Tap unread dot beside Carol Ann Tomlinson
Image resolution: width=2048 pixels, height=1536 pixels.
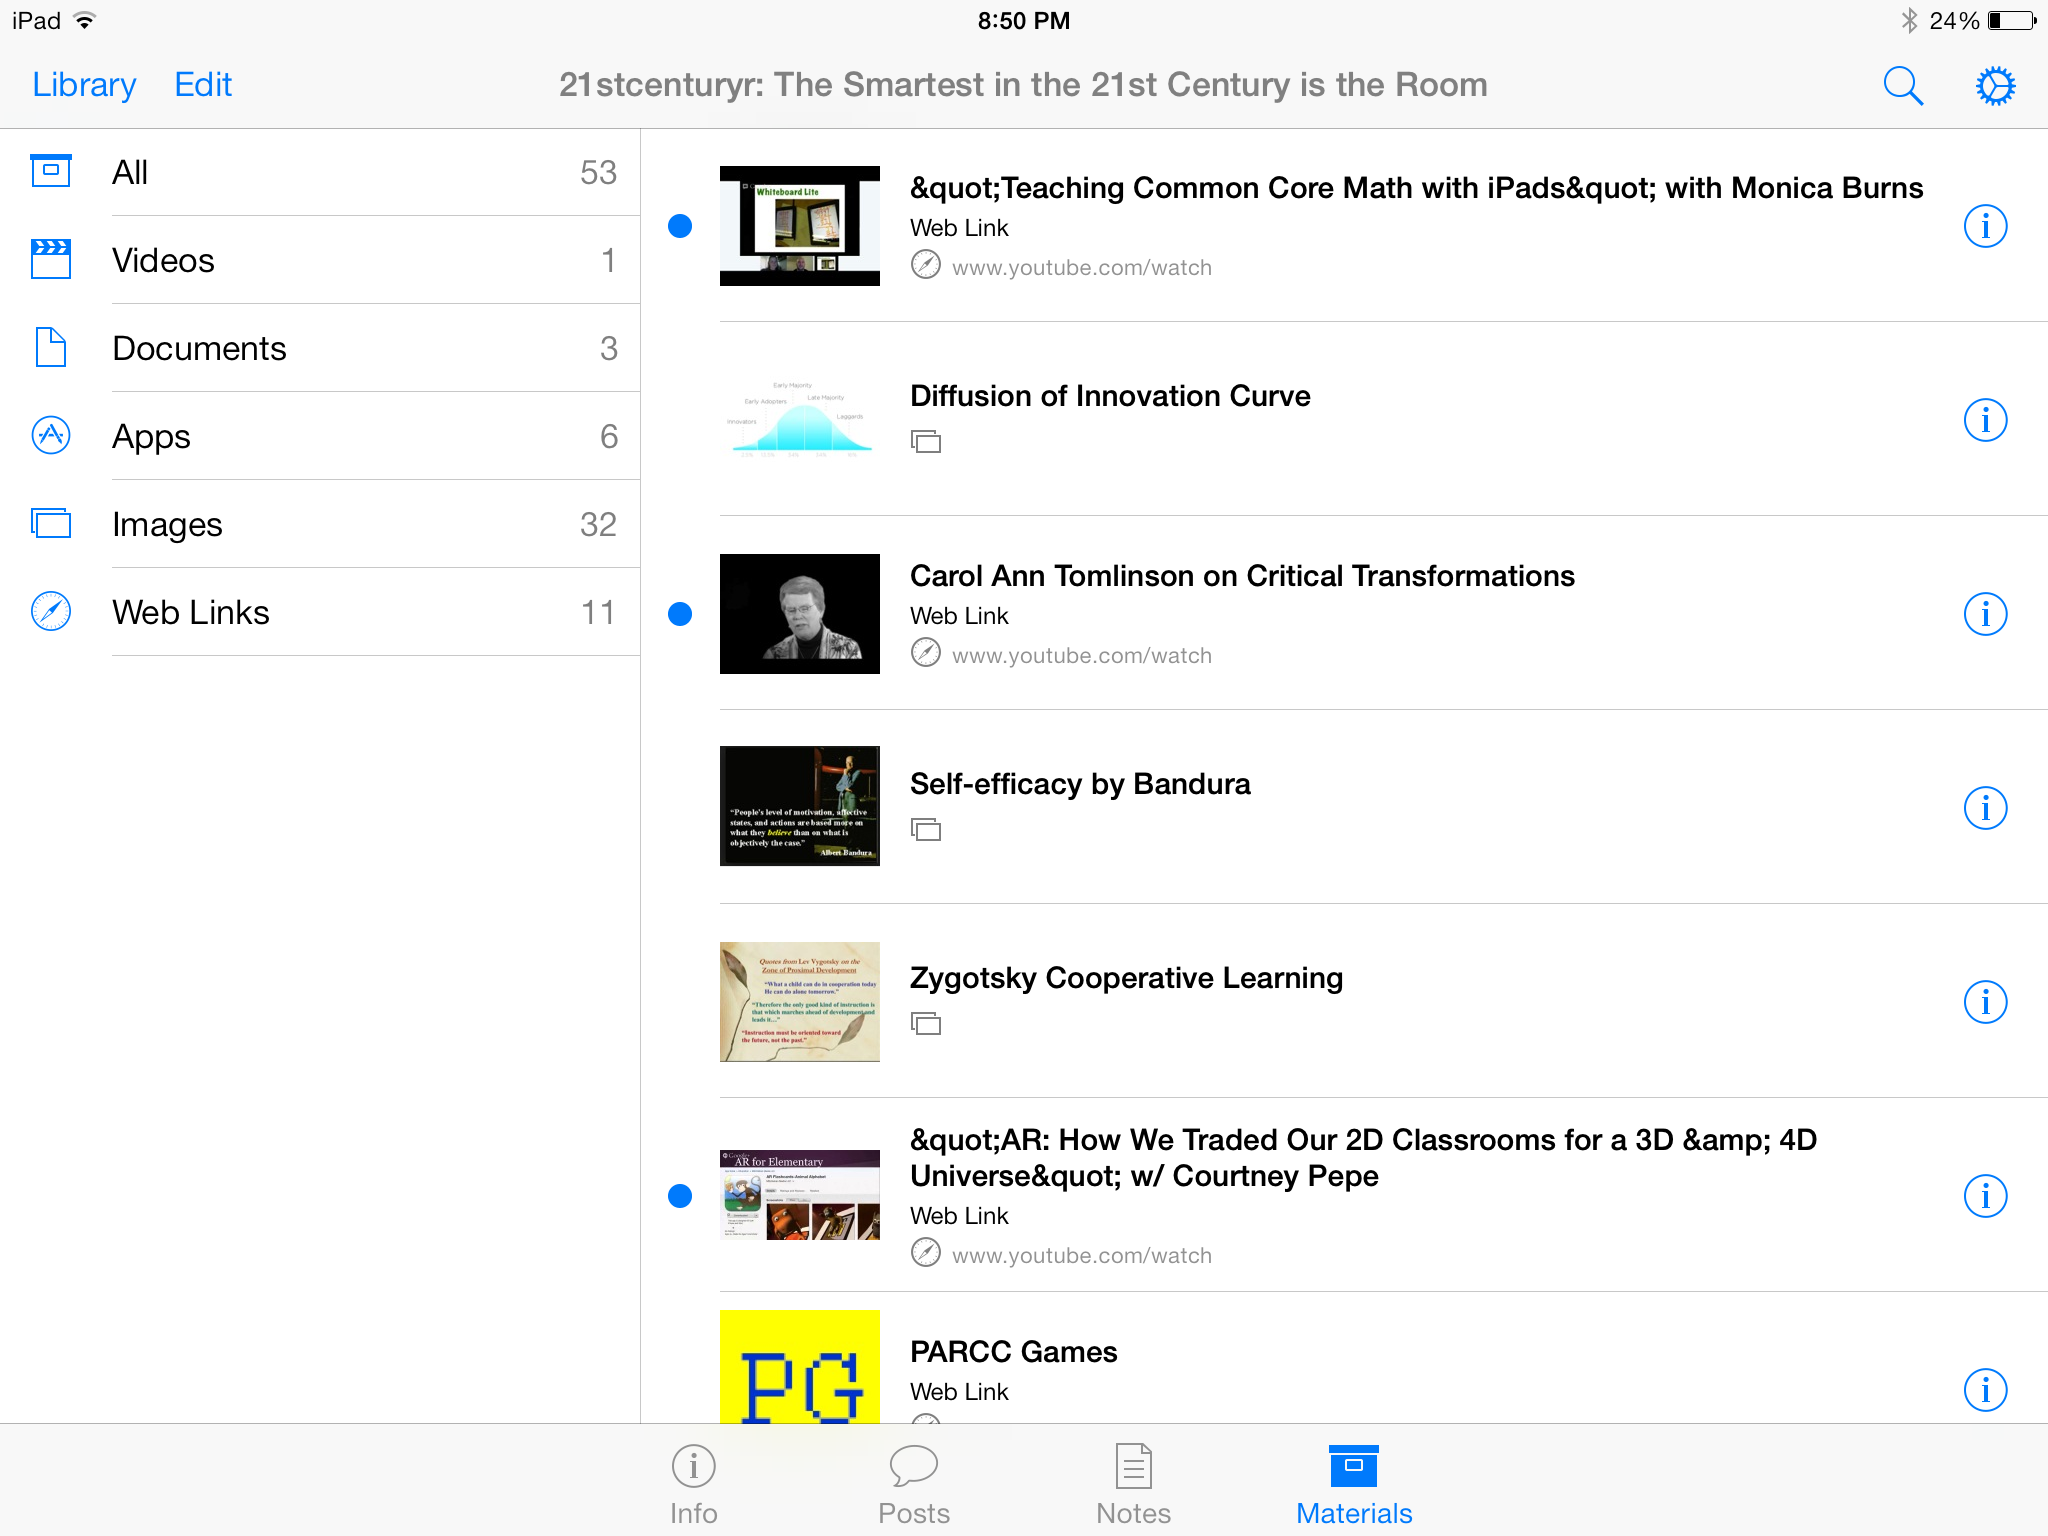pyautogui.click(x=680, y=614)
